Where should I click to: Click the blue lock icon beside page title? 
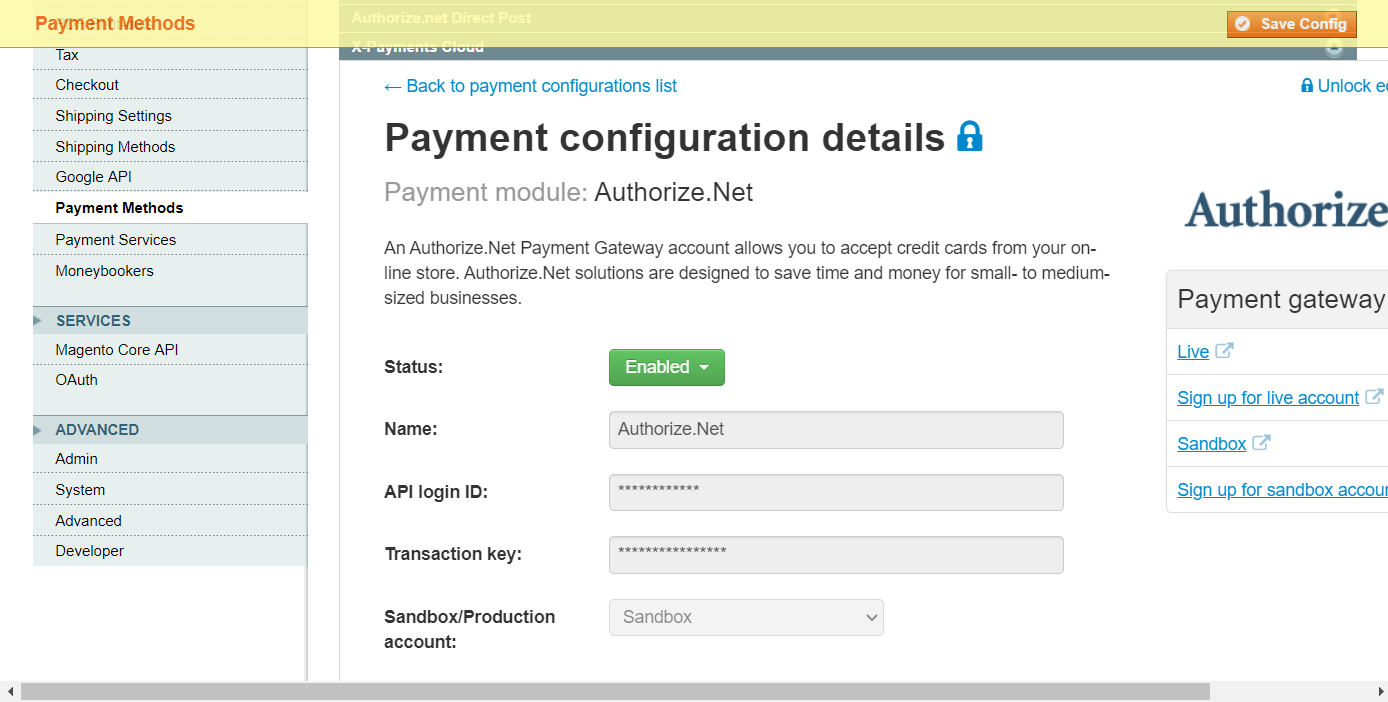[x=970, y=136]
